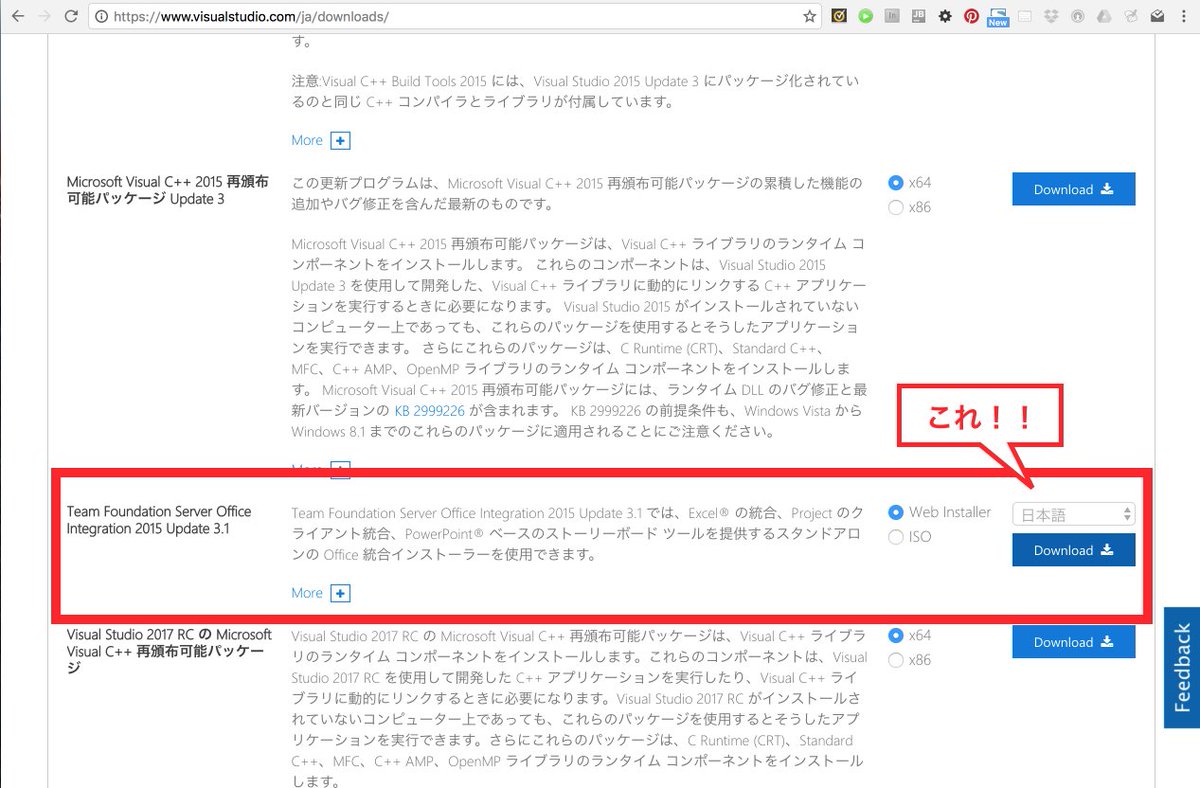
Task: Open the yellow checkmark extension icon
Action: pyautogui.click(x=840, y=17)
